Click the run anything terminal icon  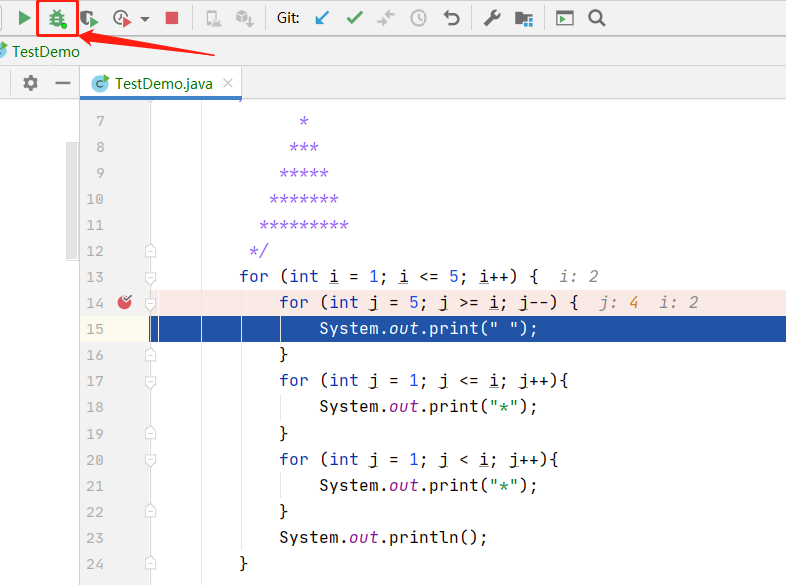coord(564,19)
